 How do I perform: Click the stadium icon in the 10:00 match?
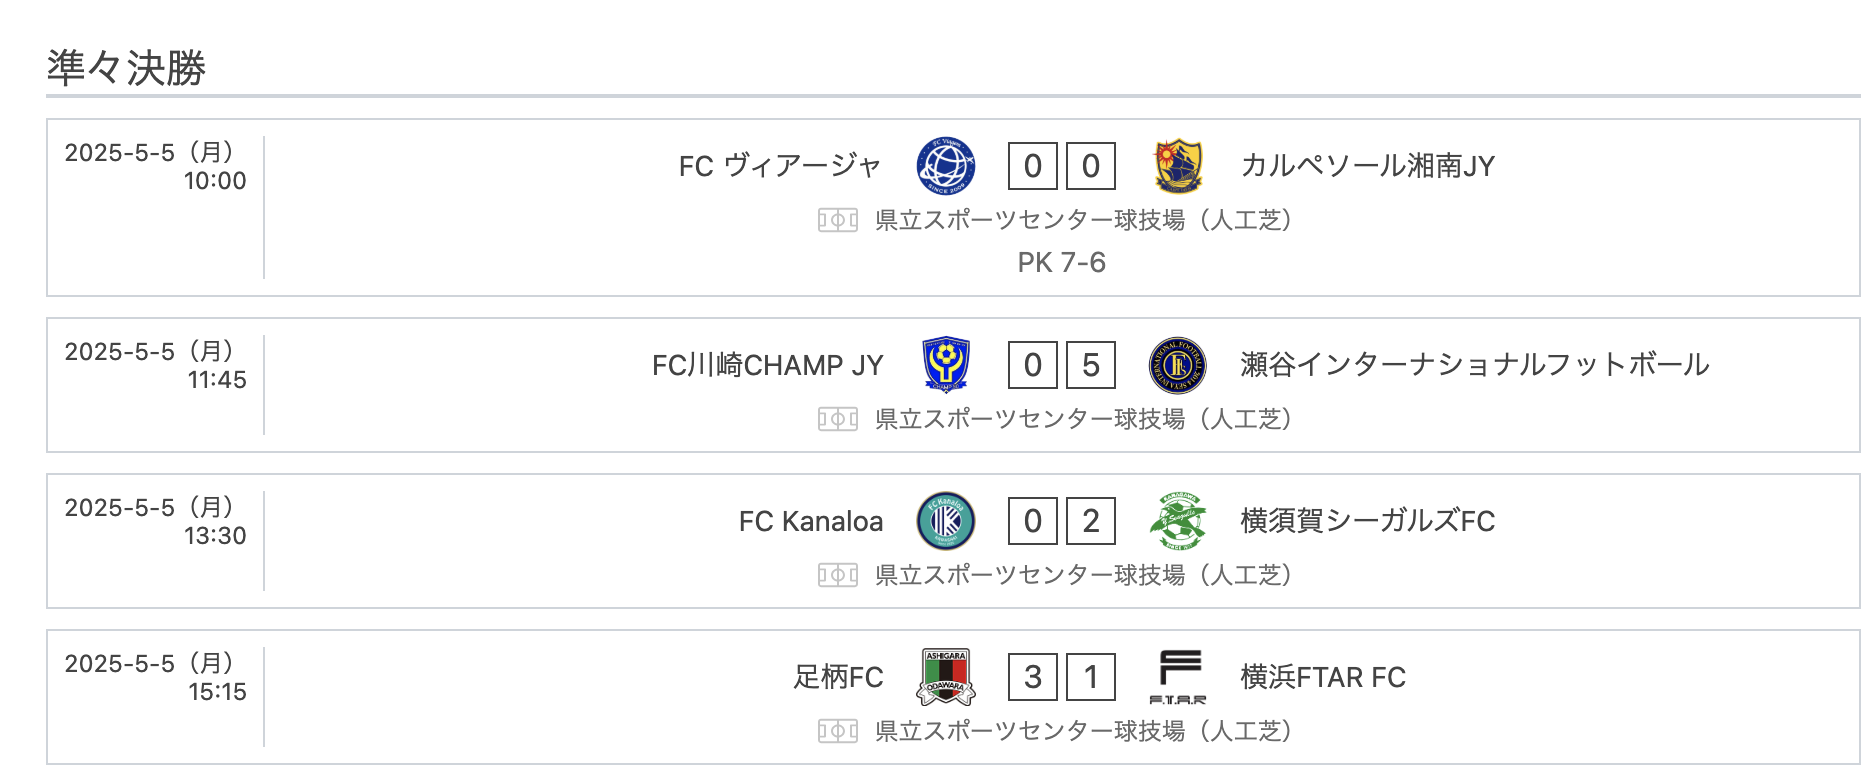click(838, 220)
